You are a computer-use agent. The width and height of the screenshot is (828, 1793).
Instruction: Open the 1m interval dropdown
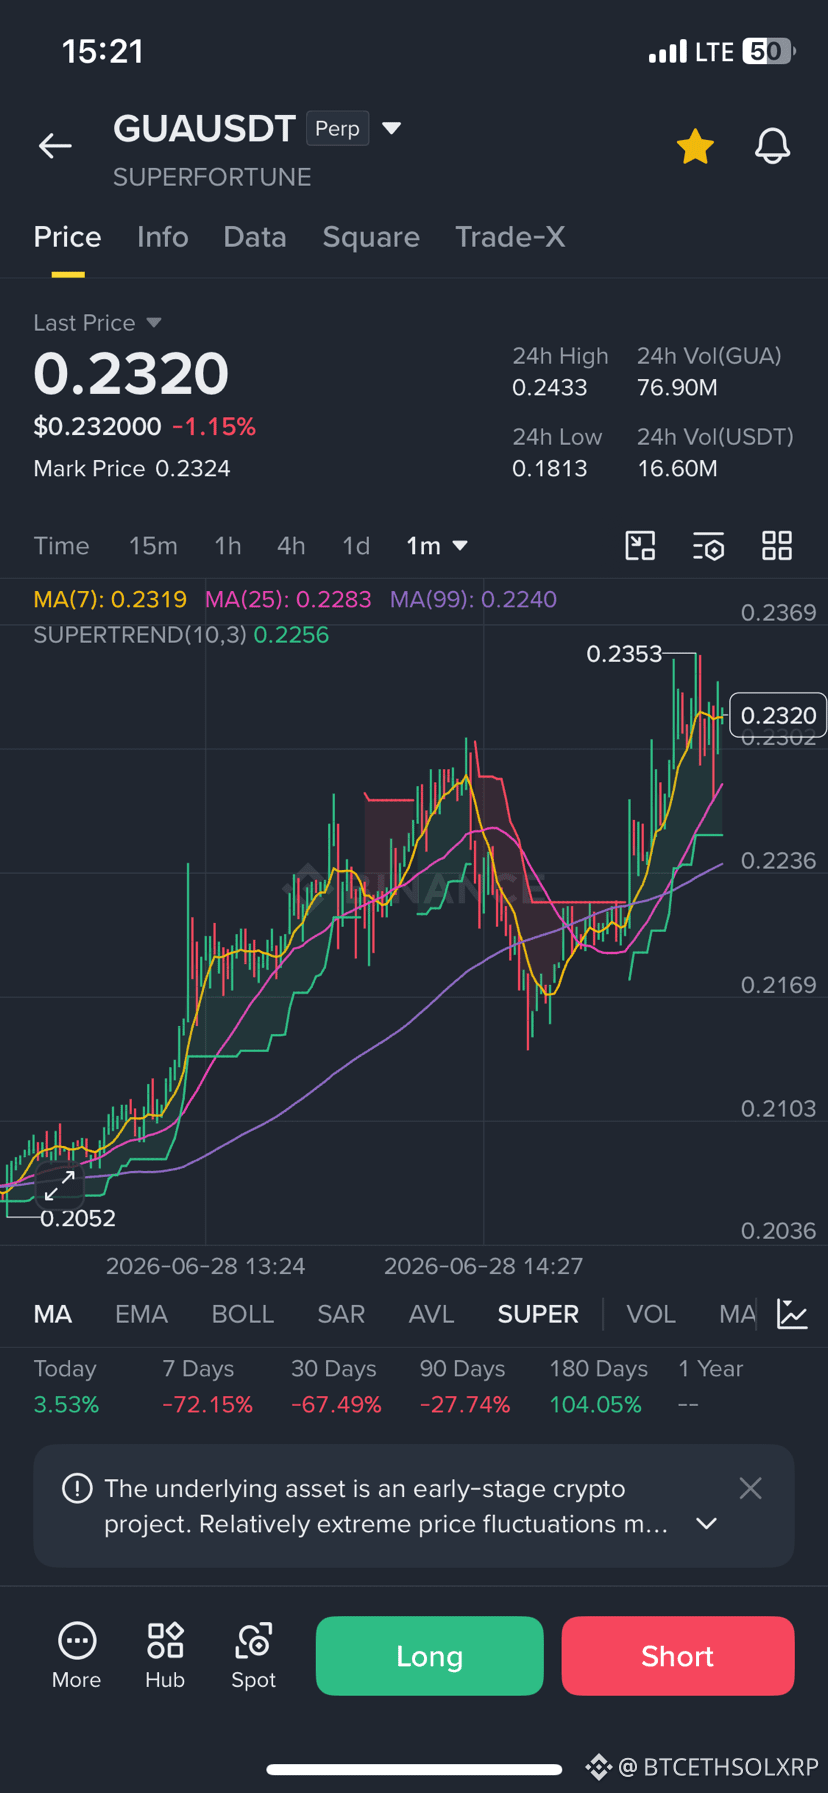point(437,545)
